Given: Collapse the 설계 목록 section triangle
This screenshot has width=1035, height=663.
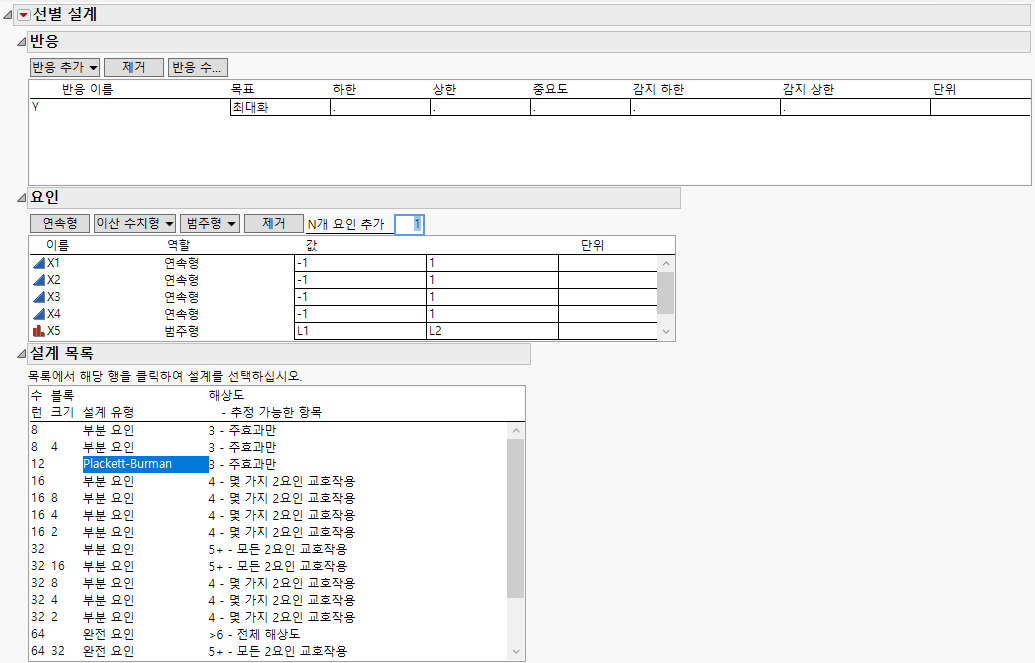Looking at the screenshot, I should click(x=22, y=354).
